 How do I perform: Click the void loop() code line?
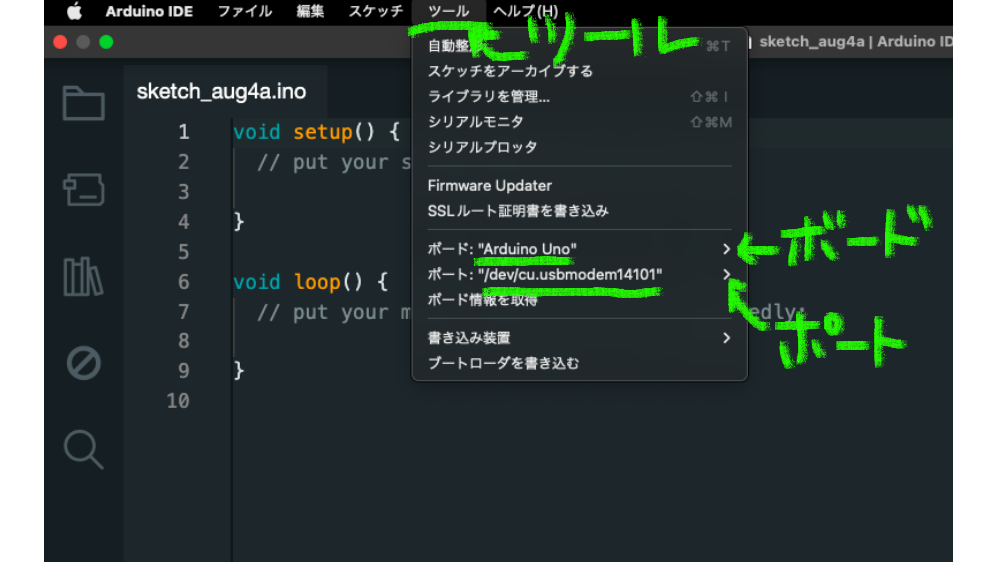(311, 282)
